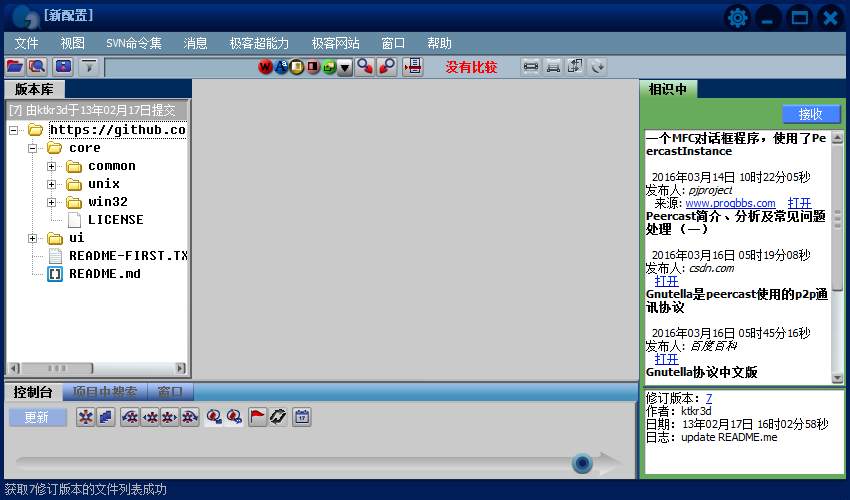The height and width of the screenshot is (500, 850).
Task: Click the red W round icon
Action: (x=265, y=67)
